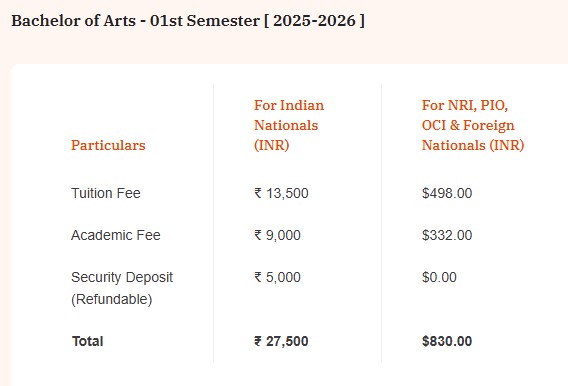Click the $332.00 academic fee value

(x=447, y=235)
